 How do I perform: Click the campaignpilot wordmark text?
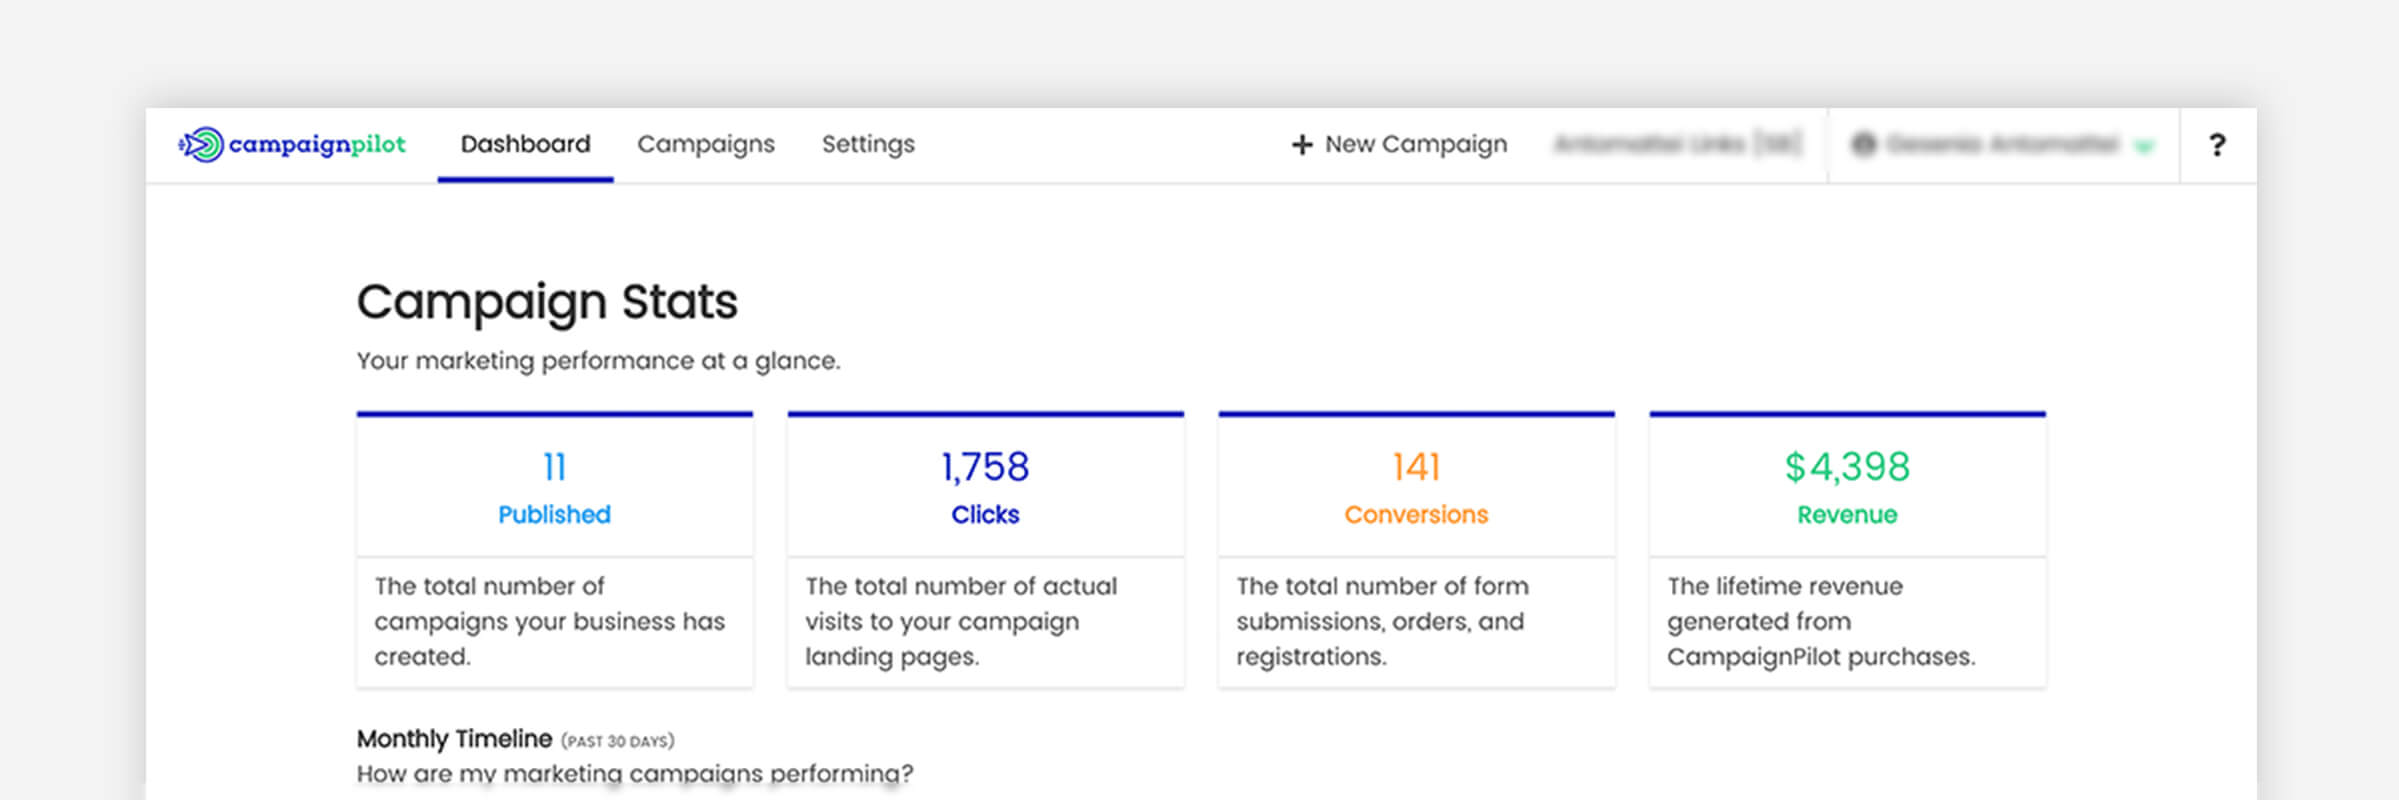(x=317, y=145)
